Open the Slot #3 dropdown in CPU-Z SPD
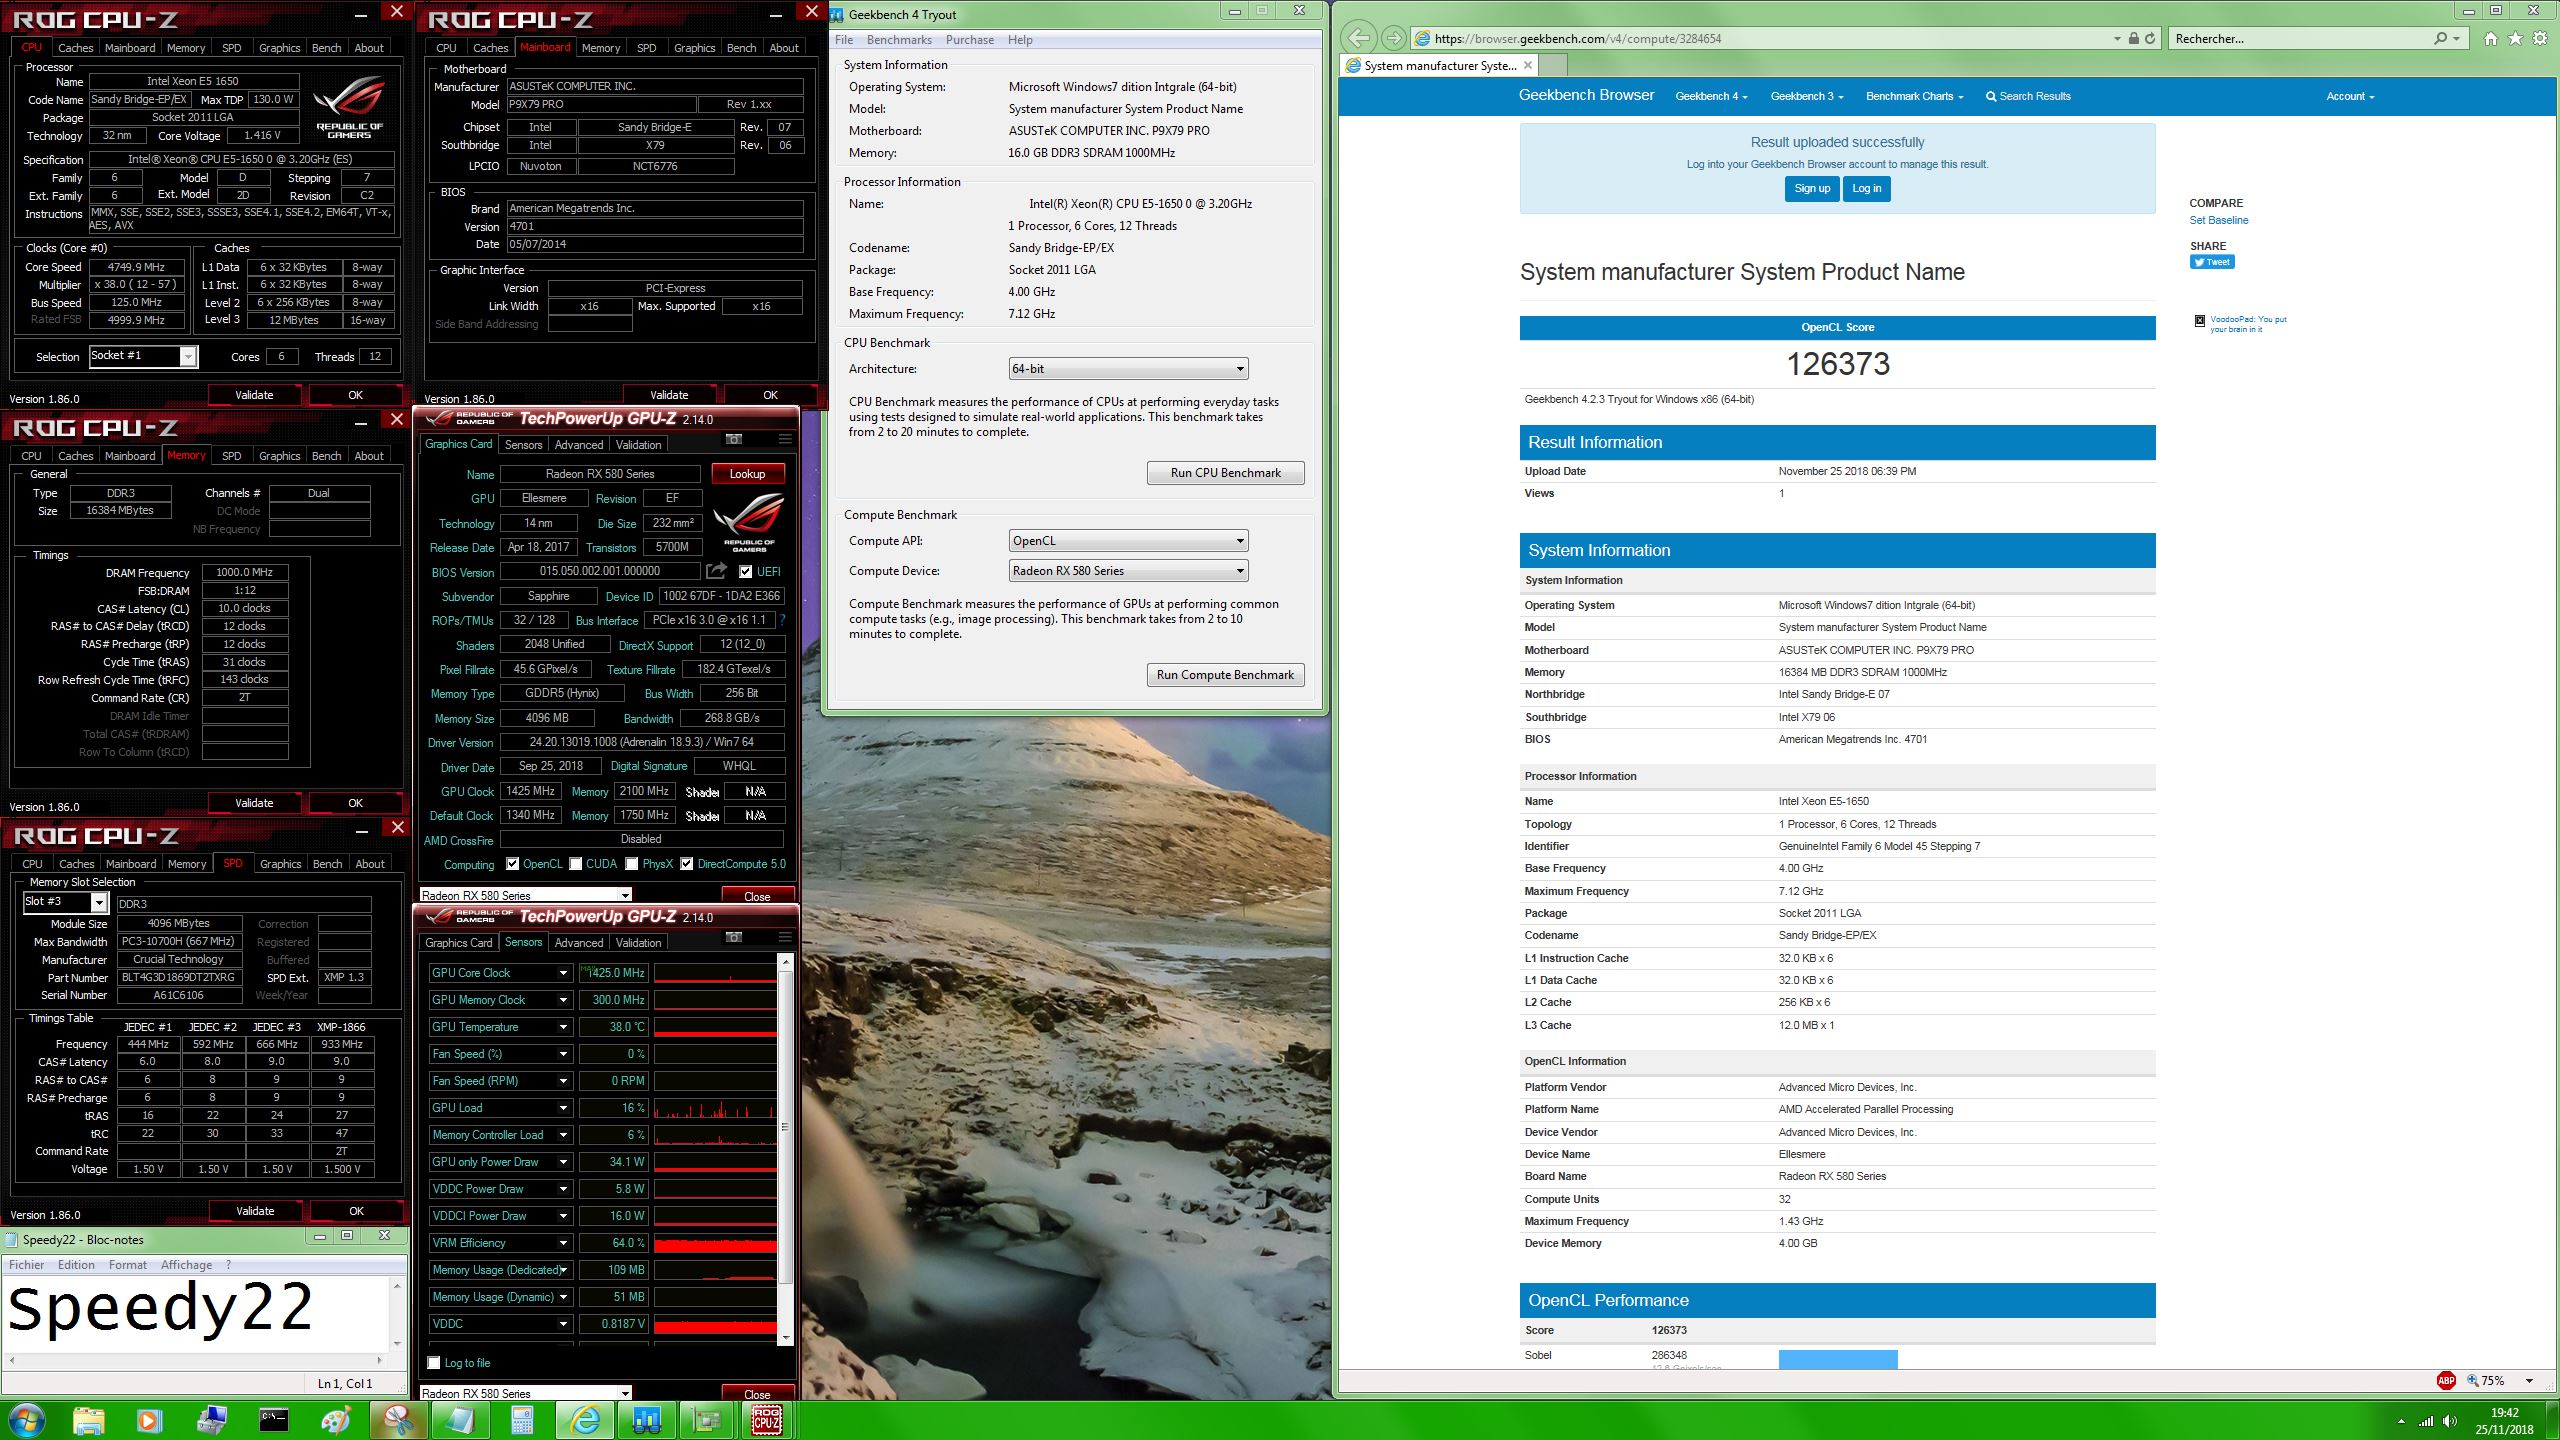This screenshot has height=1440, width=2560. click(x=65, y=902)
